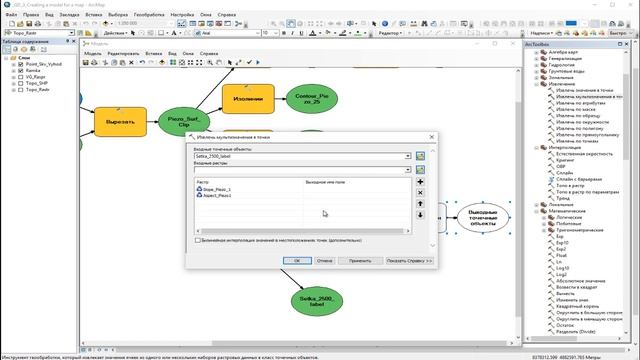Click OK in the tool dialog

tap(297, 260)
